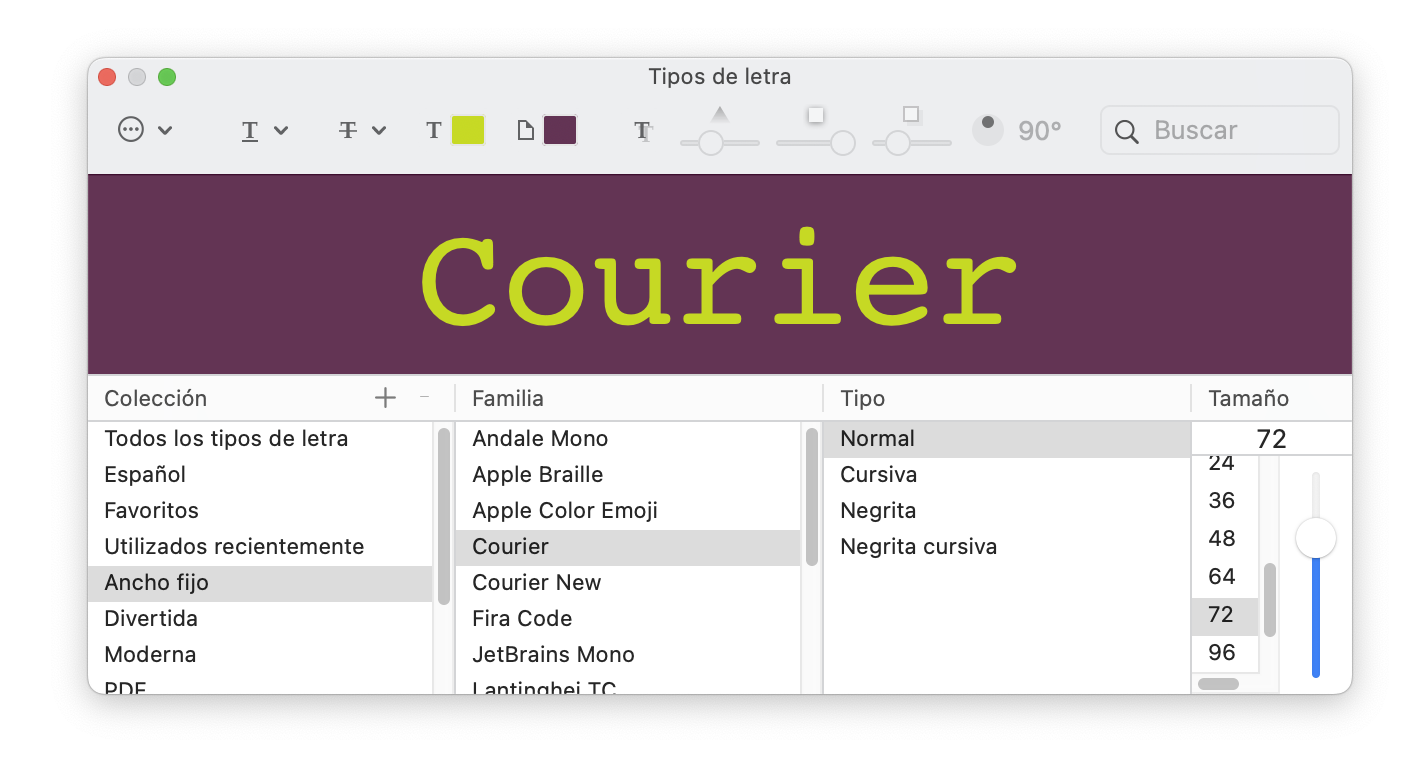1418x780 pixels.
Task: Toggle the text shadow button
Action: tap(643, 131)
